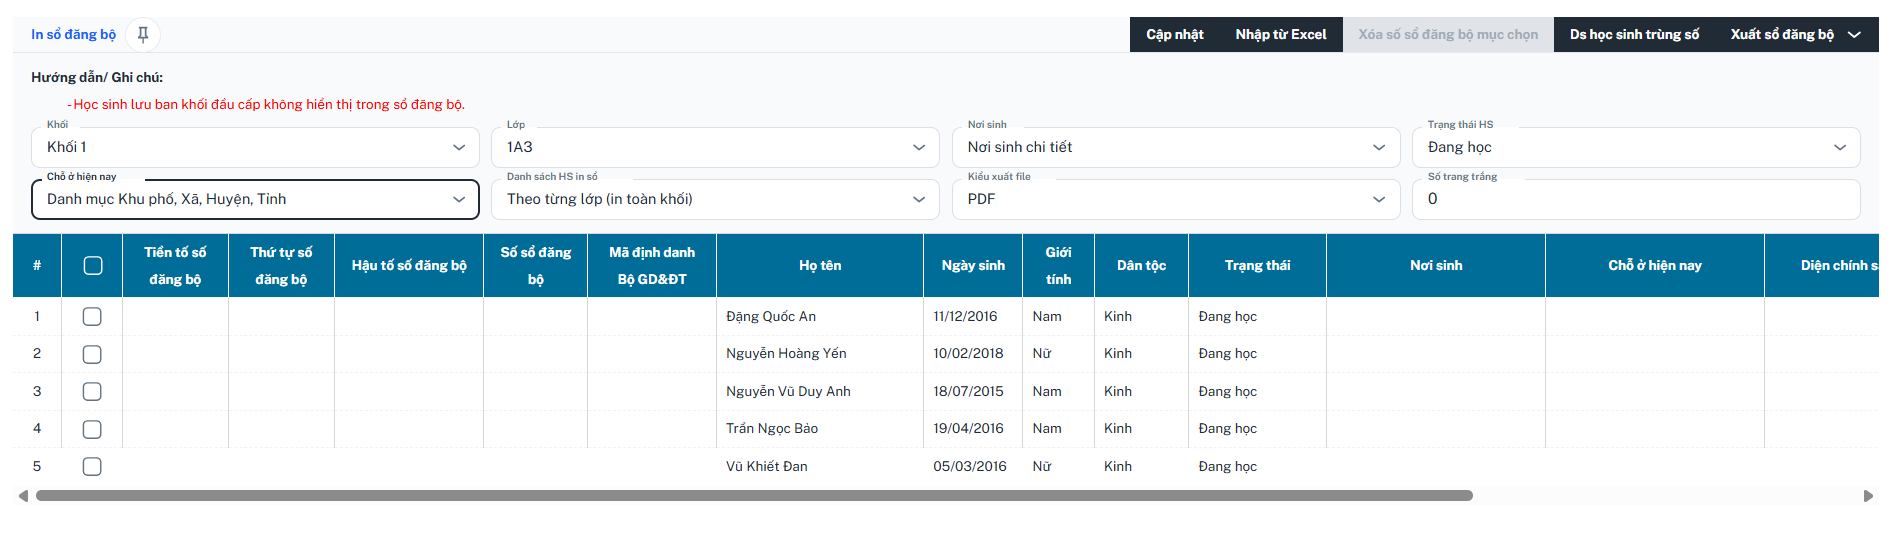Image resolution: width=1890 pixels, height=533 pixels.
Task: Click Xóa số sổ đăng bộ mục chọn
Action: tap(1448, 35)
